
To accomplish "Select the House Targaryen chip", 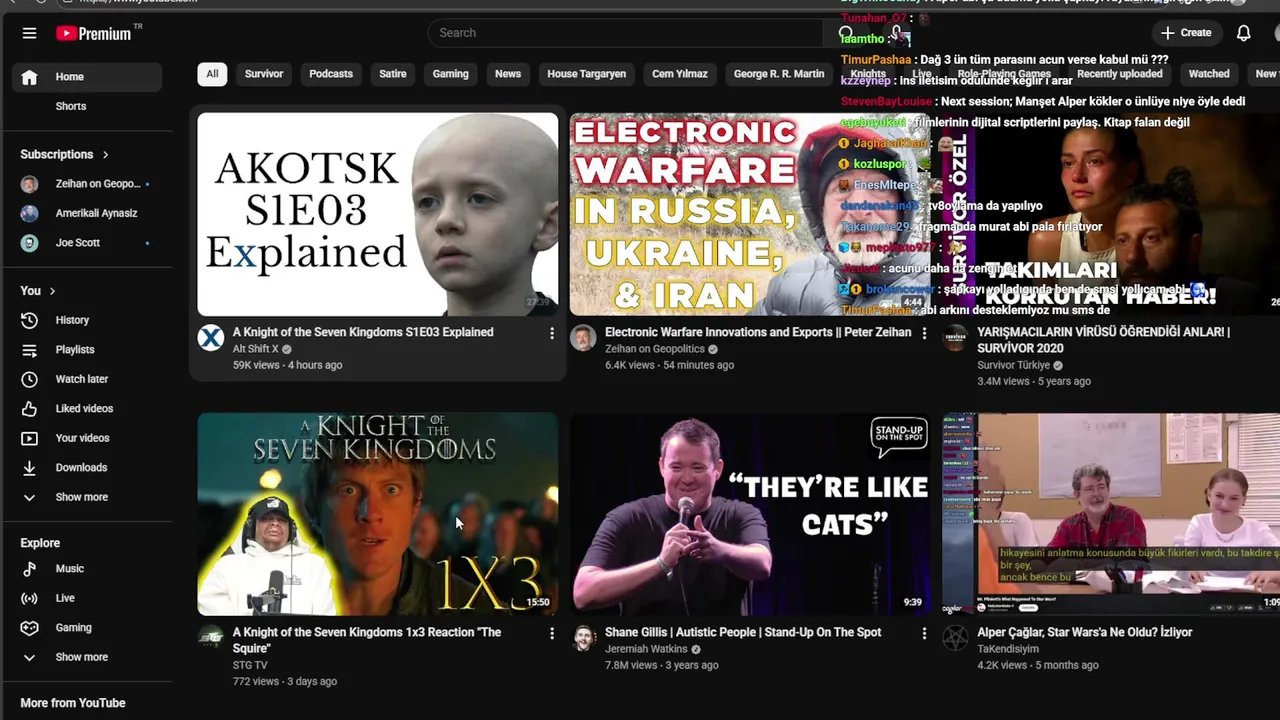I will click(587, 74).
